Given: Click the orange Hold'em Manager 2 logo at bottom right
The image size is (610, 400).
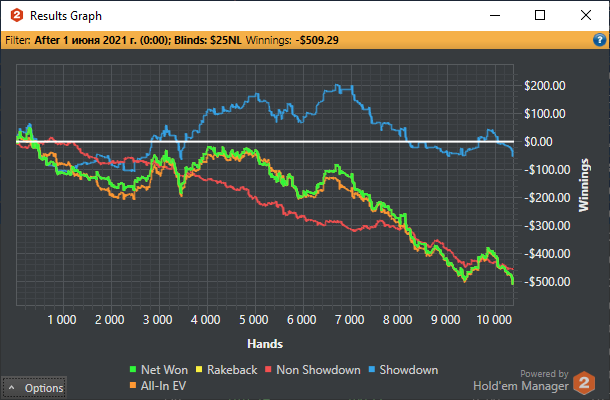Looking at the screenshot, I should [x=584, y=383].
